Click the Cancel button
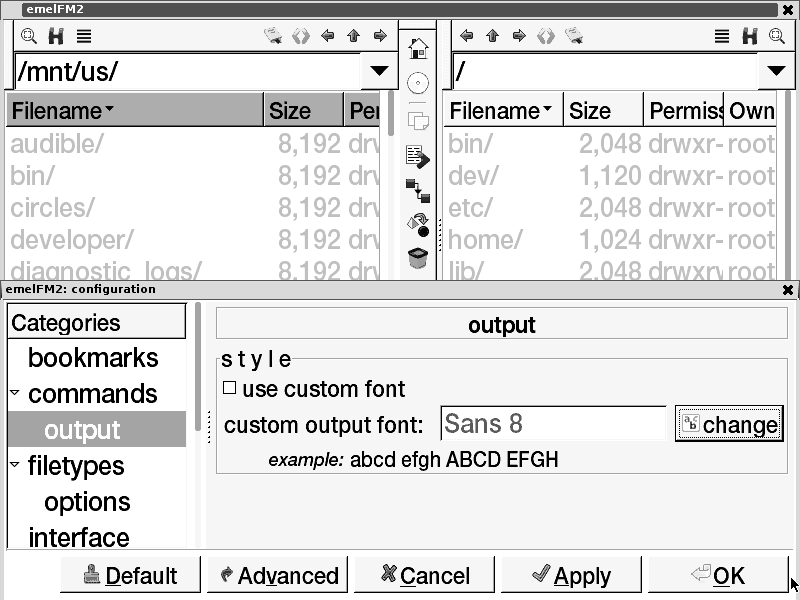The height and width of the screenshot is (600, 800). click(x=424, y=576)
